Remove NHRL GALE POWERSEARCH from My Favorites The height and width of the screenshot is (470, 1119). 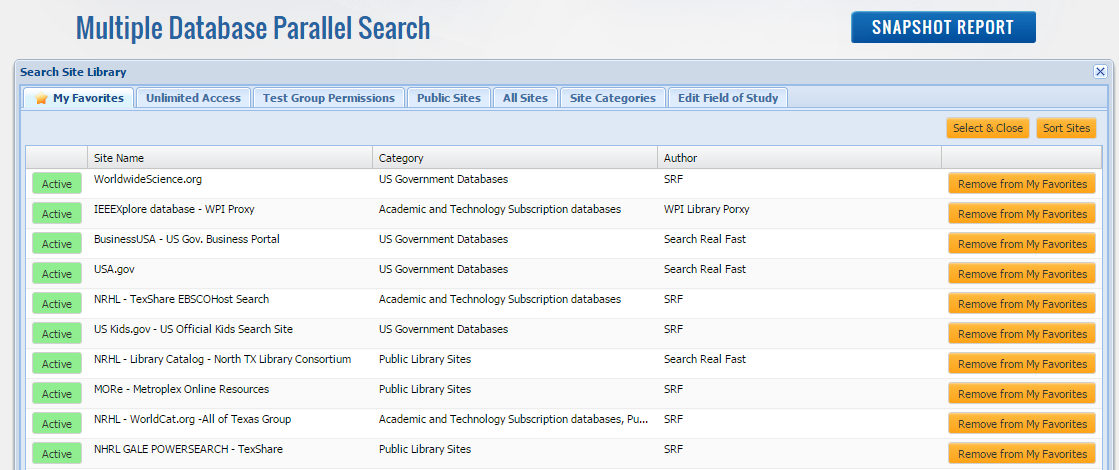[x=1022, y=454]
